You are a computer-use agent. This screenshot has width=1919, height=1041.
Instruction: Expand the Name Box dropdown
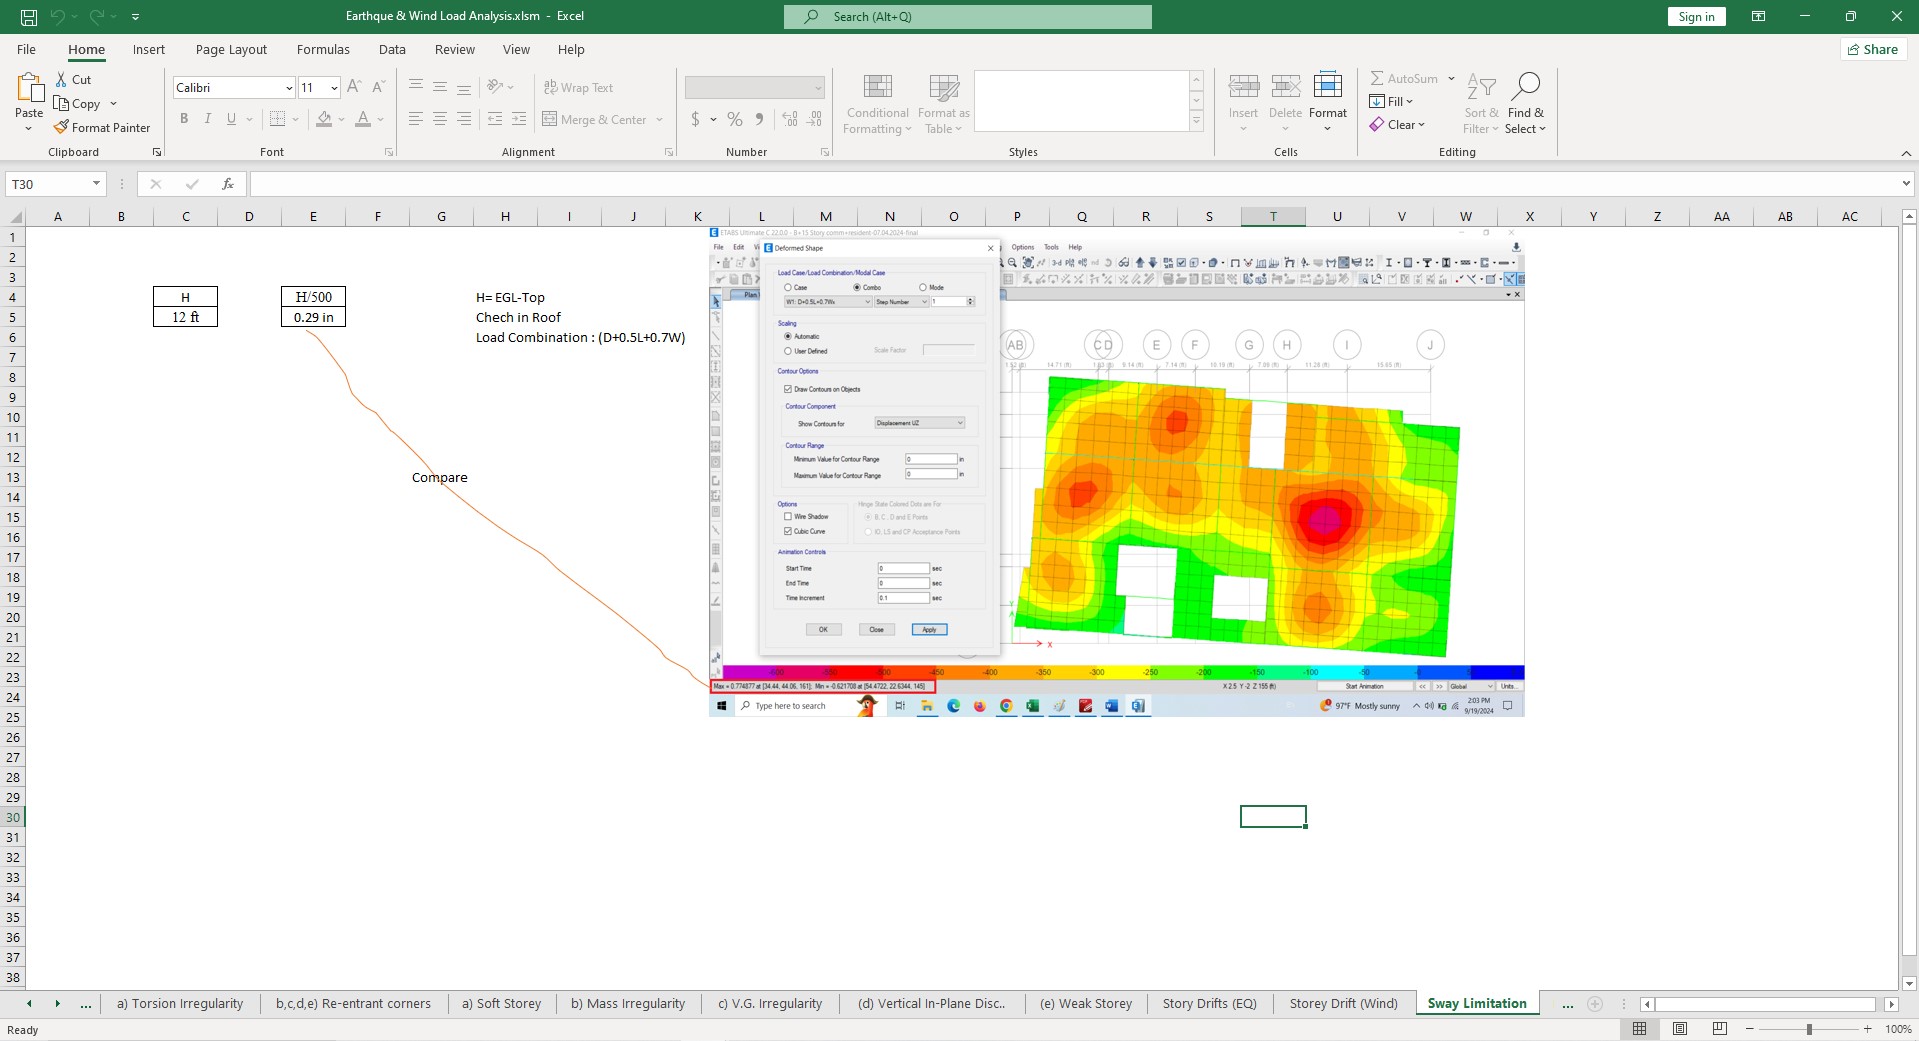click(96, 184)
